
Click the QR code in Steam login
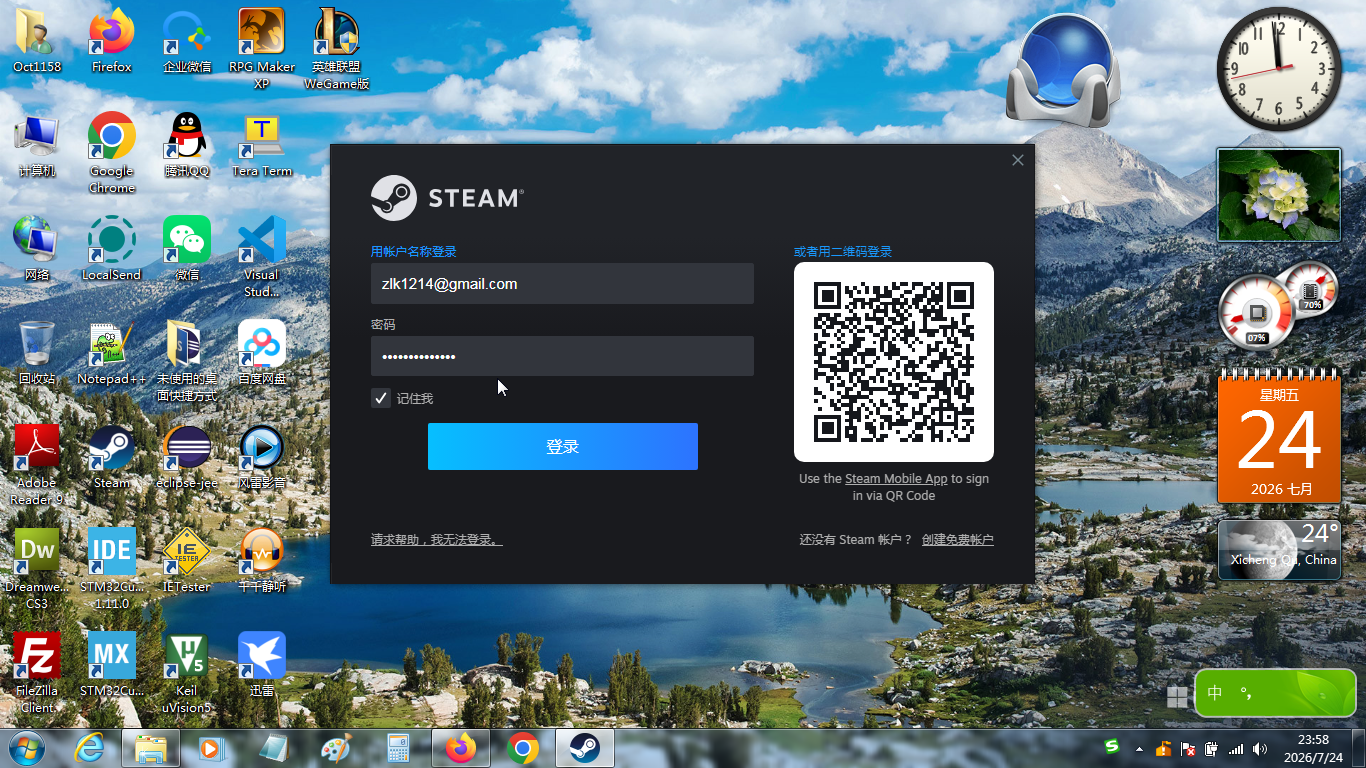(x=894, y=362)
